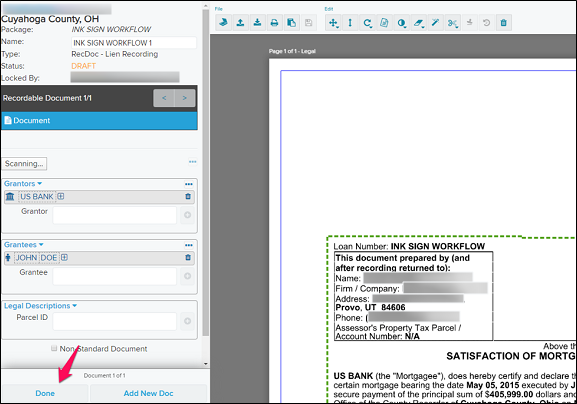
Task: Click the person icon beside JOHN DOE
Action: (8, 258)
